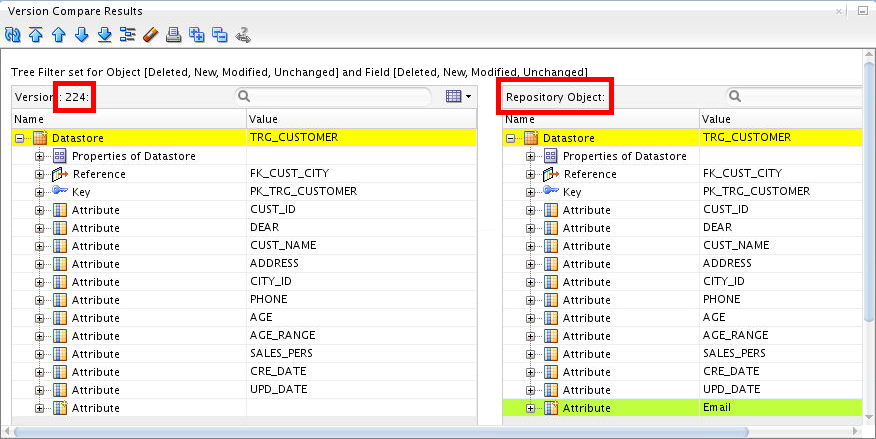Select PHONE value in Version 224 panel
Image resolution: width=876 pixels, height=439 pixels.
tap(269, 299)
